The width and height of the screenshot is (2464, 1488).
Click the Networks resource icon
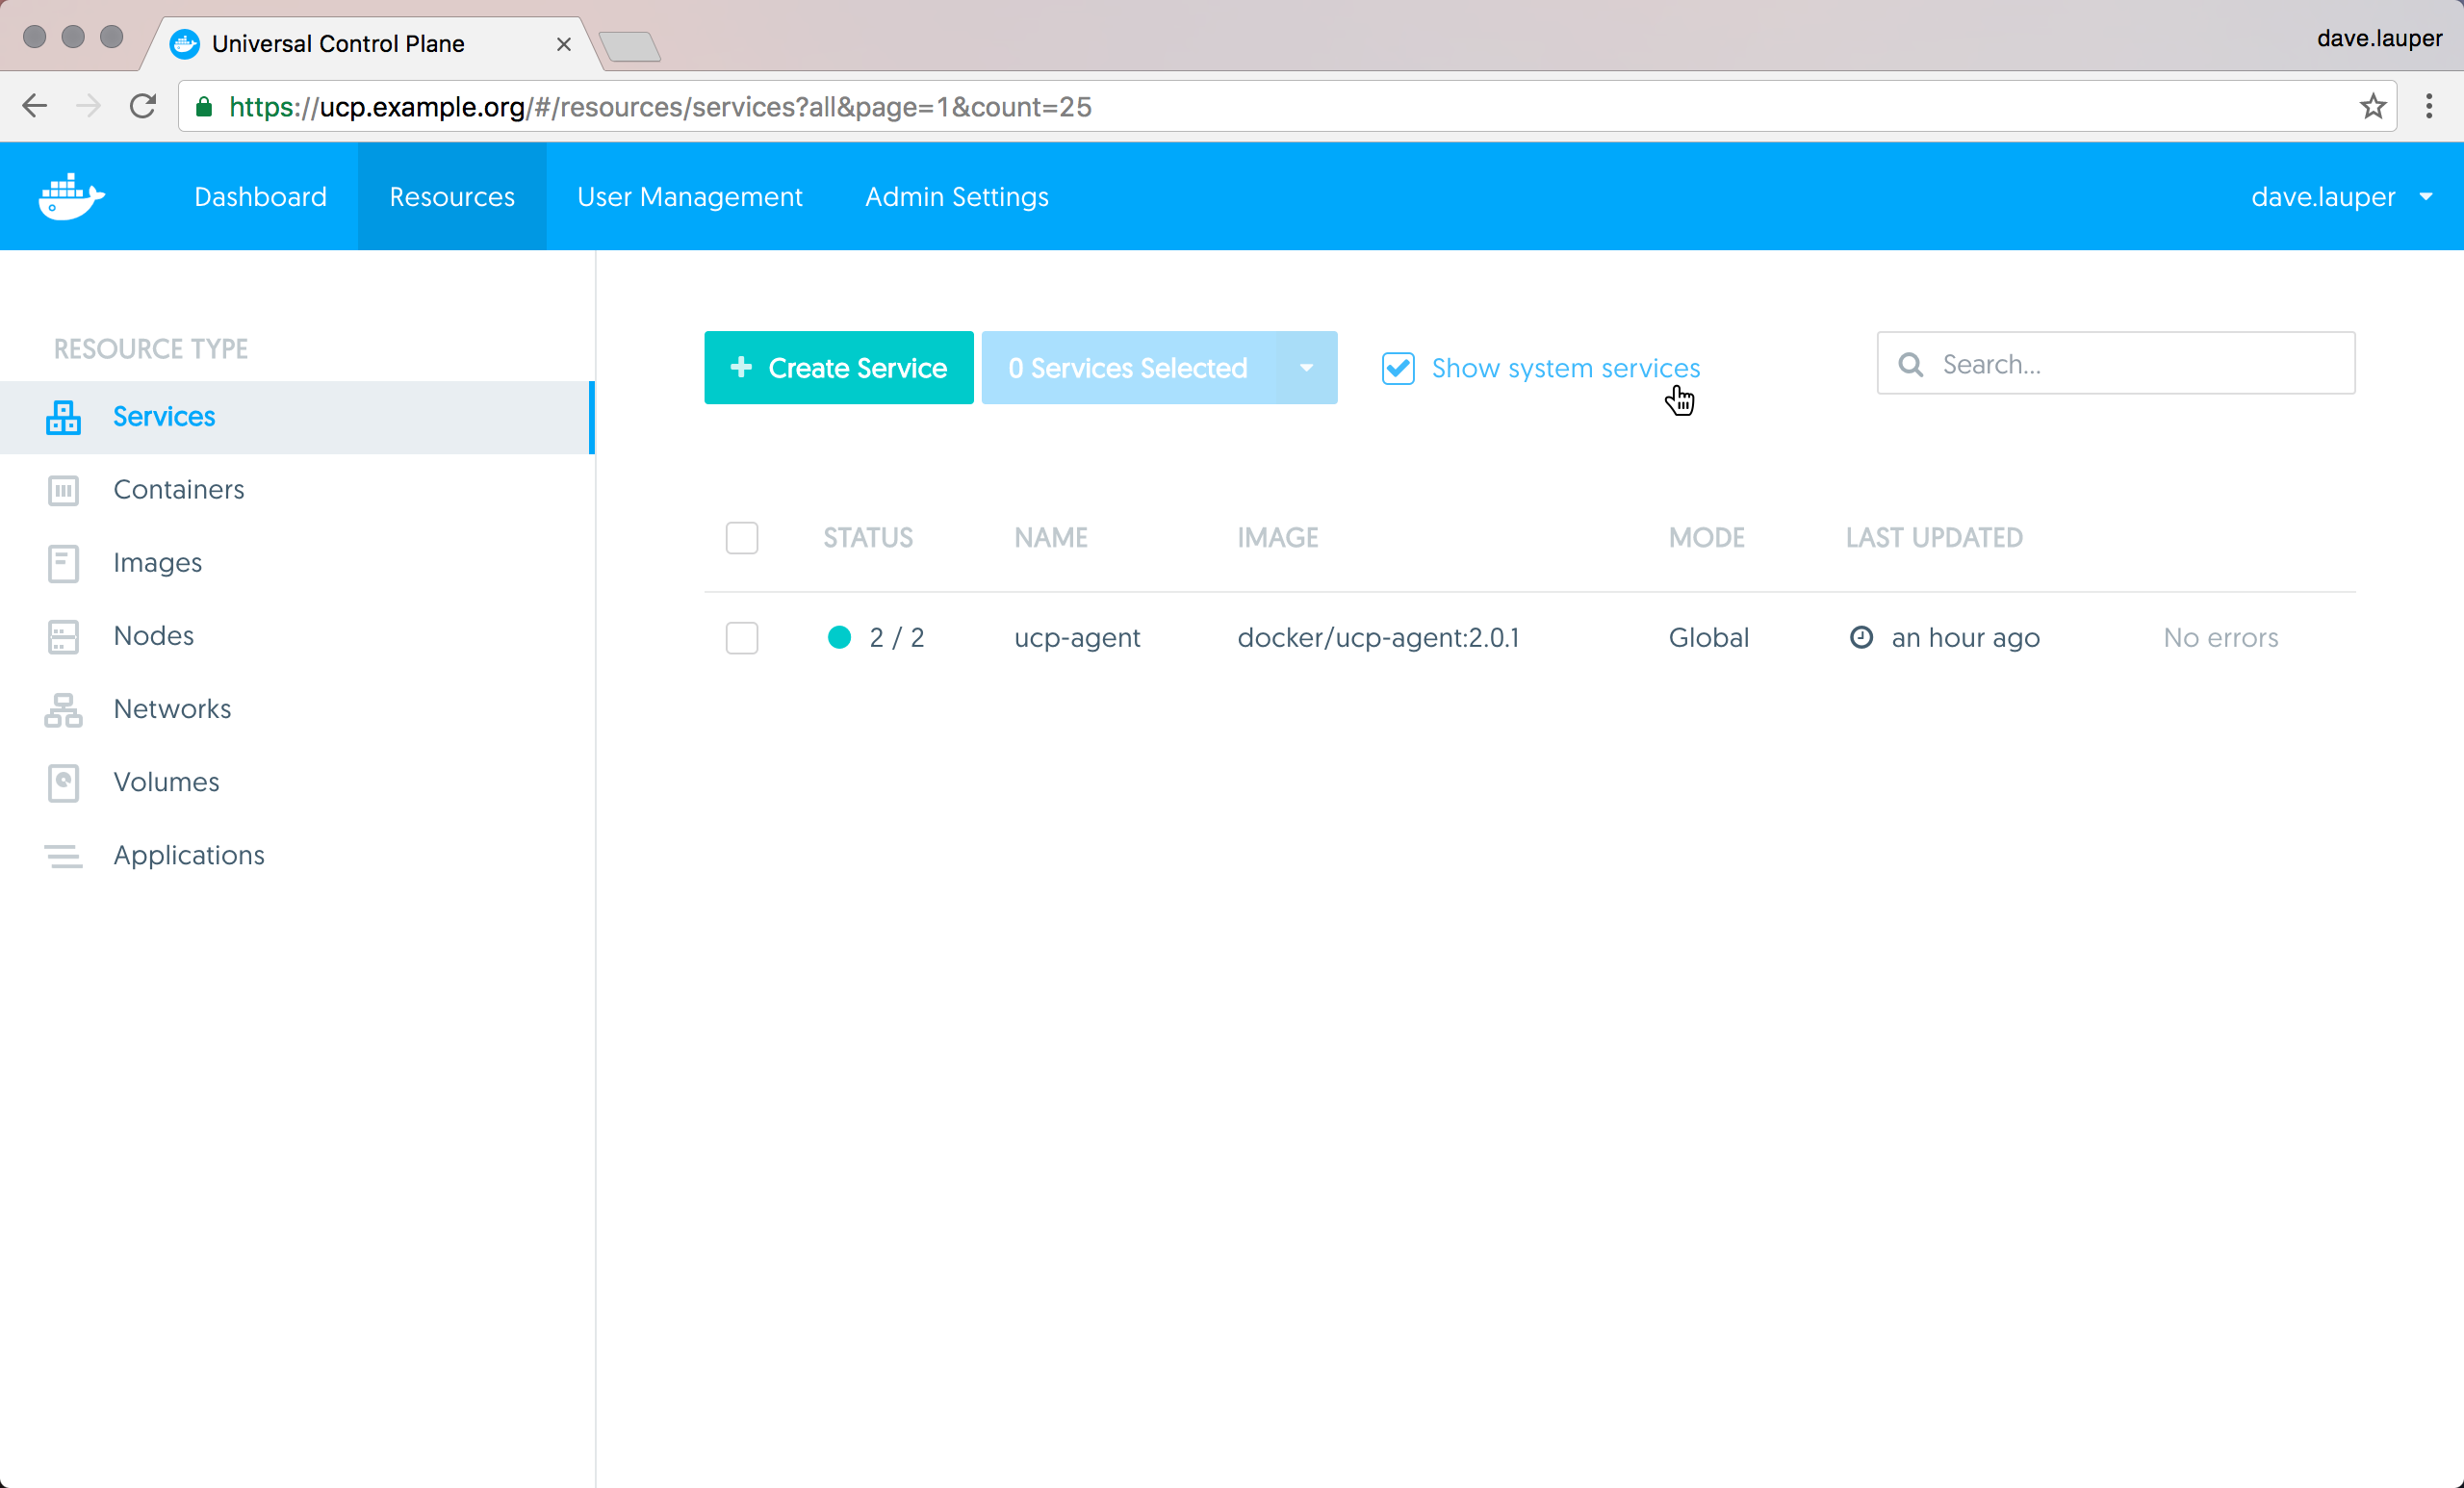coord(63,710)
